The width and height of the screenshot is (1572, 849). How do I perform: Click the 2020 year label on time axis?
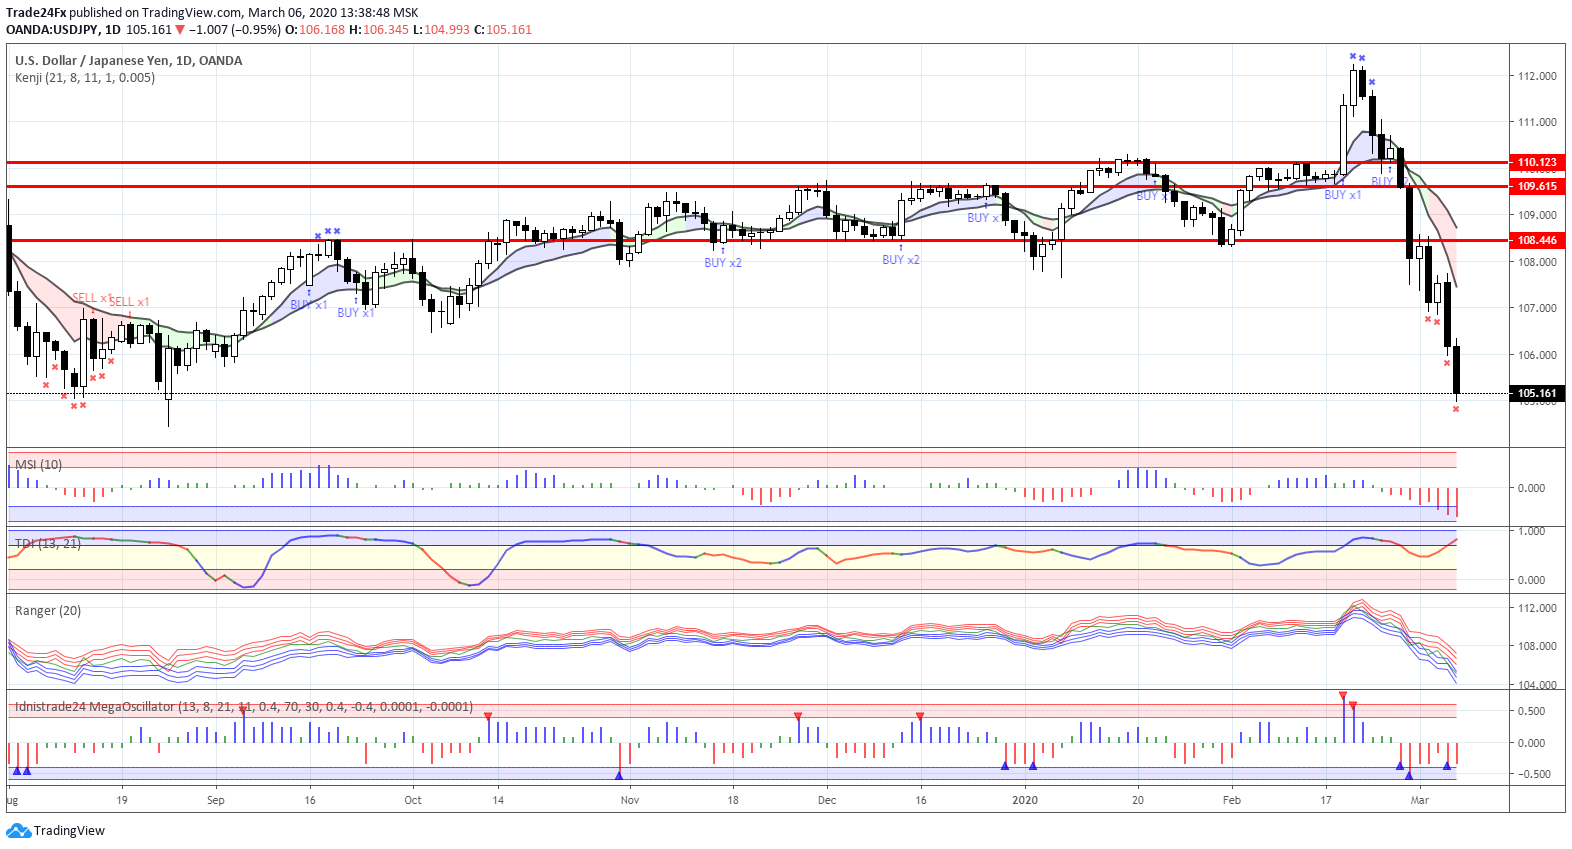pos(1025,800)
